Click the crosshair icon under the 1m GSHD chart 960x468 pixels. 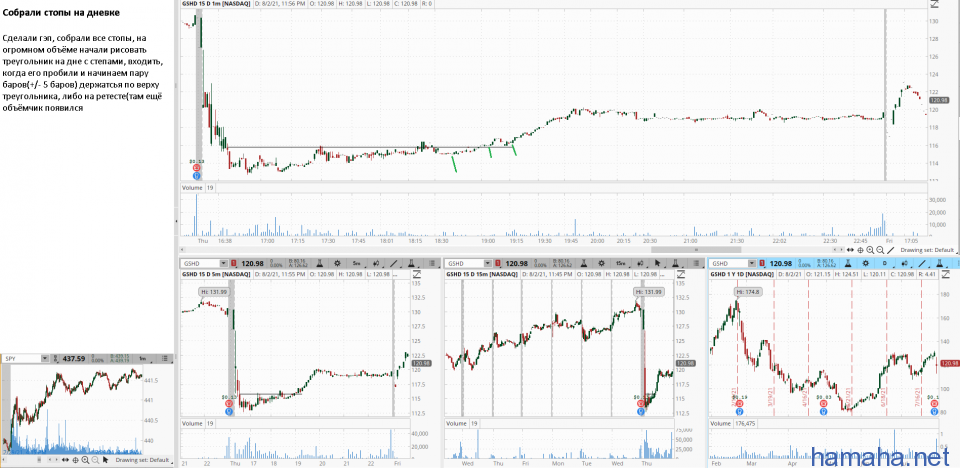pyautogui.click(x=860, y=250)
